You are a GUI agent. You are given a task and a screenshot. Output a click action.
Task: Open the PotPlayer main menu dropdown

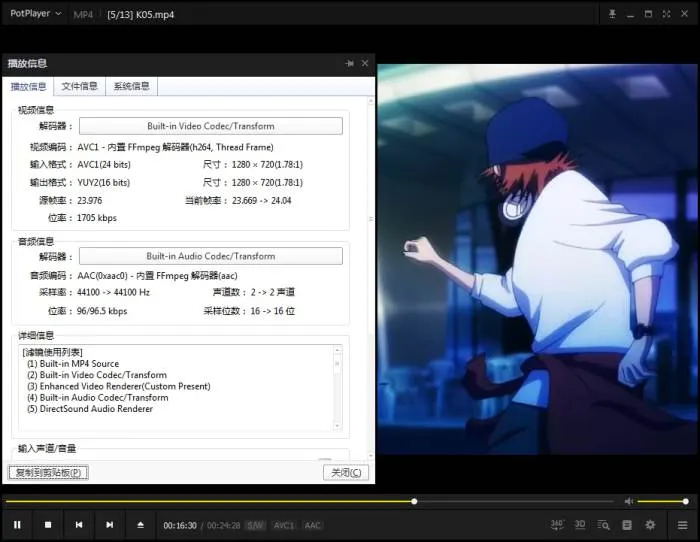[x=36, y=14]
